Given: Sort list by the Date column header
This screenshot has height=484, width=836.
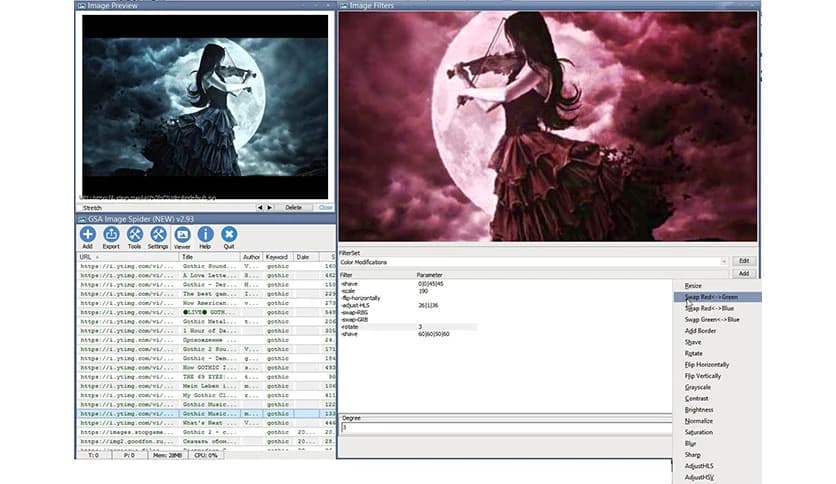Looking at the screenshot, I should tap(306, 257).
